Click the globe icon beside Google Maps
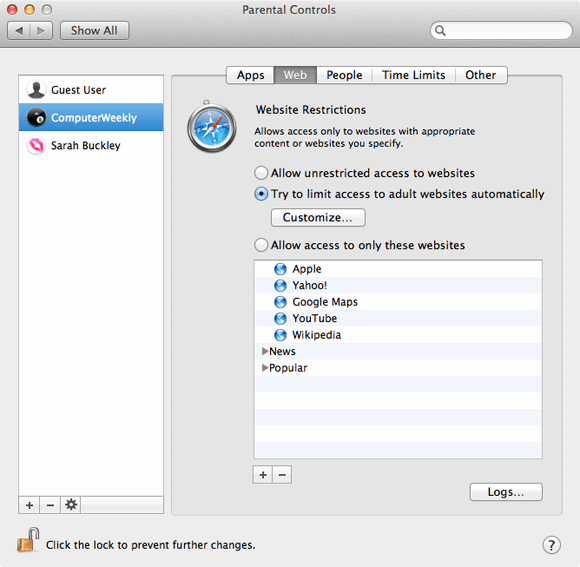Screen dimensions: 580x567 280,302
